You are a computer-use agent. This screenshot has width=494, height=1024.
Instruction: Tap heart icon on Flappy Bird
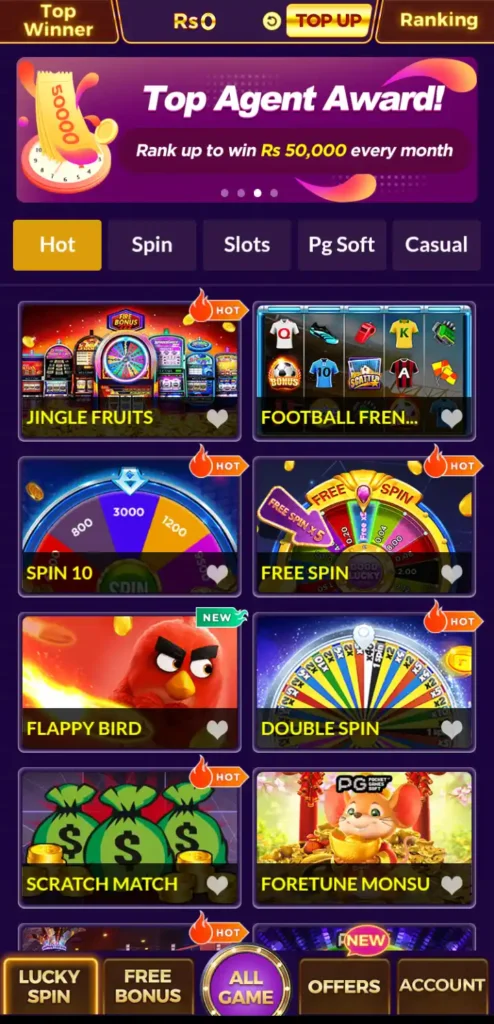click(x=217, y=729)
